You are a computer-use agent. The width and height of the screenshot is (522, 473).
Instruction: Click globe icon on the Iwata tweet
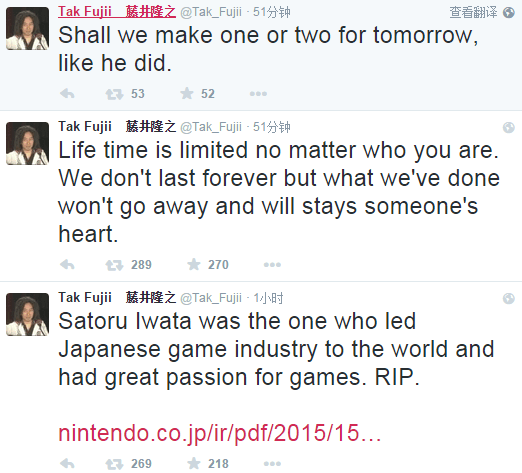509,298
